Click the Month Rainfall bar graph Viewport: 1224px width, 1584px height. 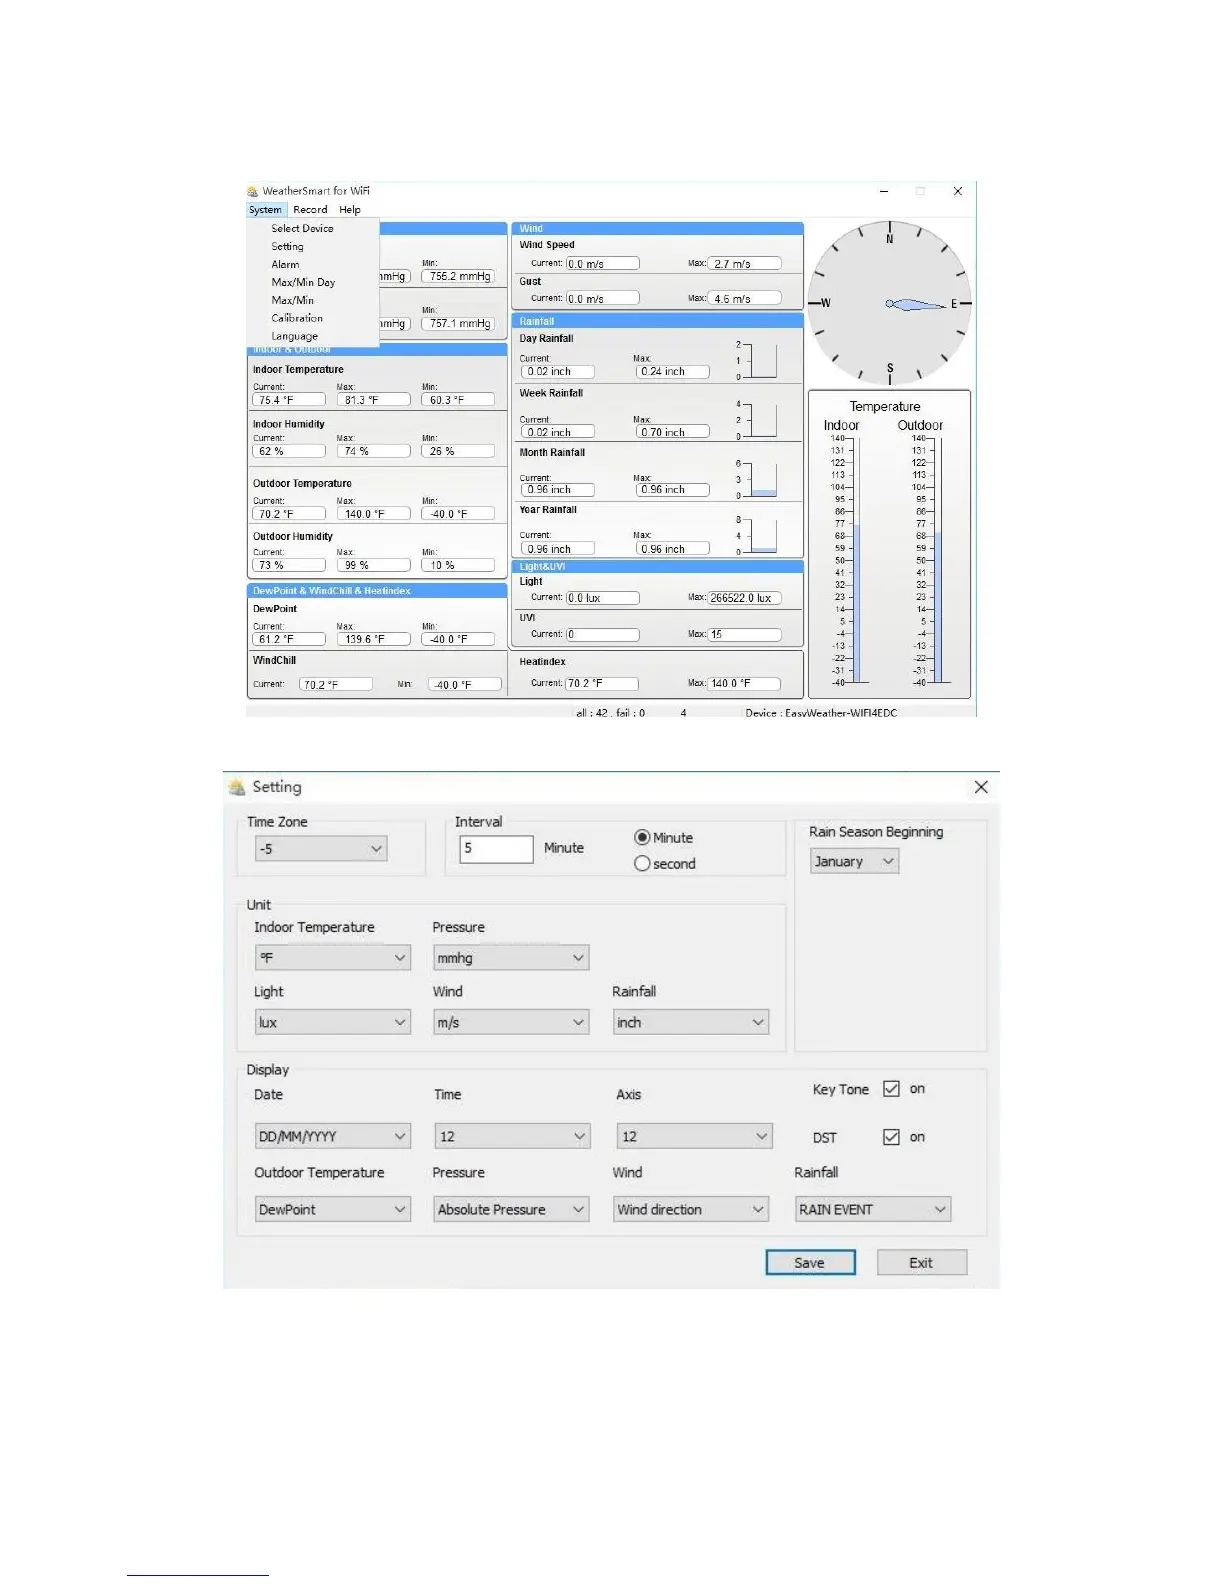[x=763, y=480]
